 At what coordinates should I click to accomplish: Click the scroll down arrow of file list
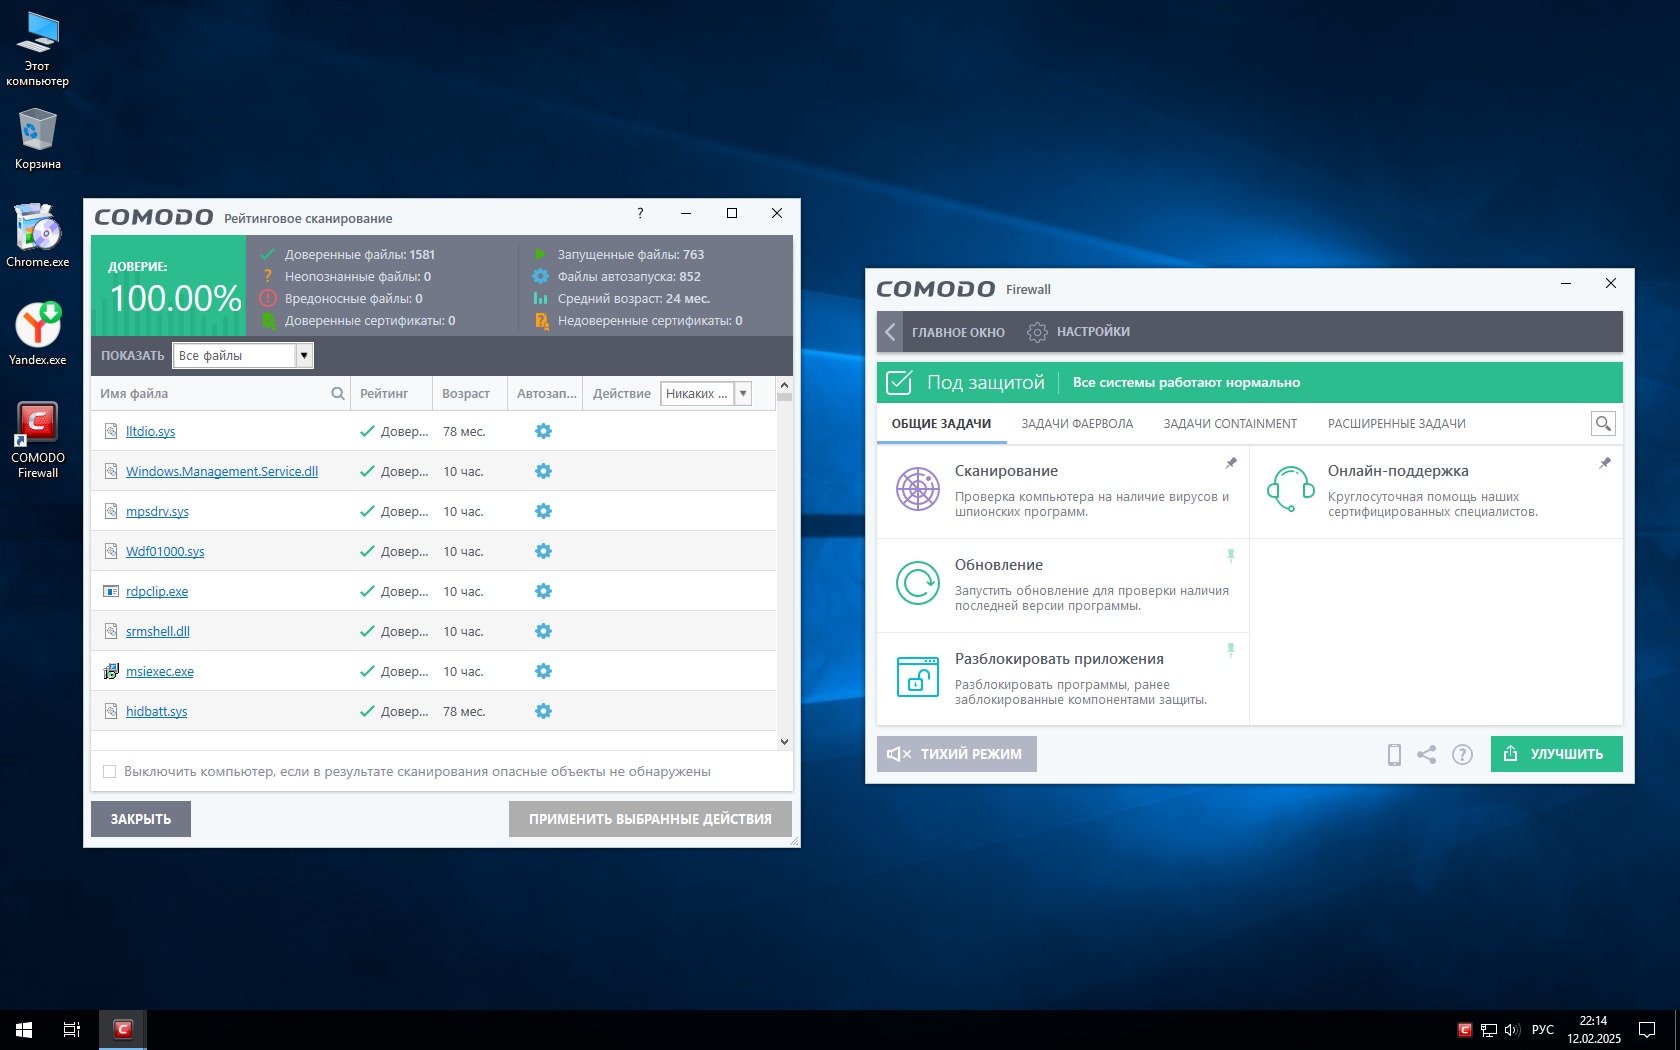[x=784, y=742]
